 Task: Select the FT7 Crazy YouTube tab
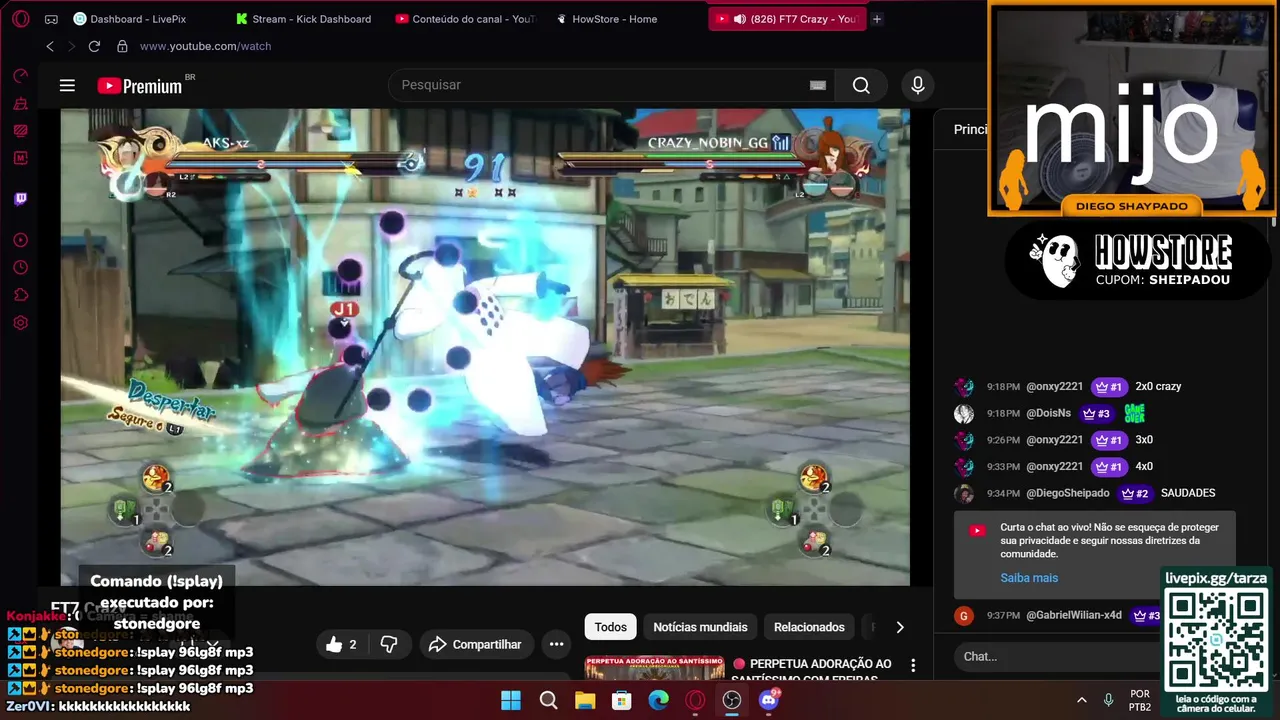[787, 19]
